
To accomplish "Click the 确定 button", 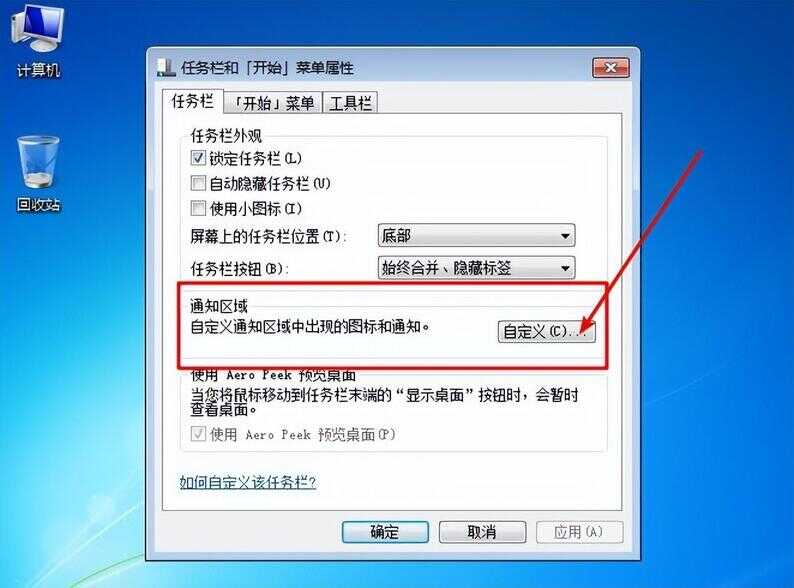I will pyautogui.click(x=385, y=532).
